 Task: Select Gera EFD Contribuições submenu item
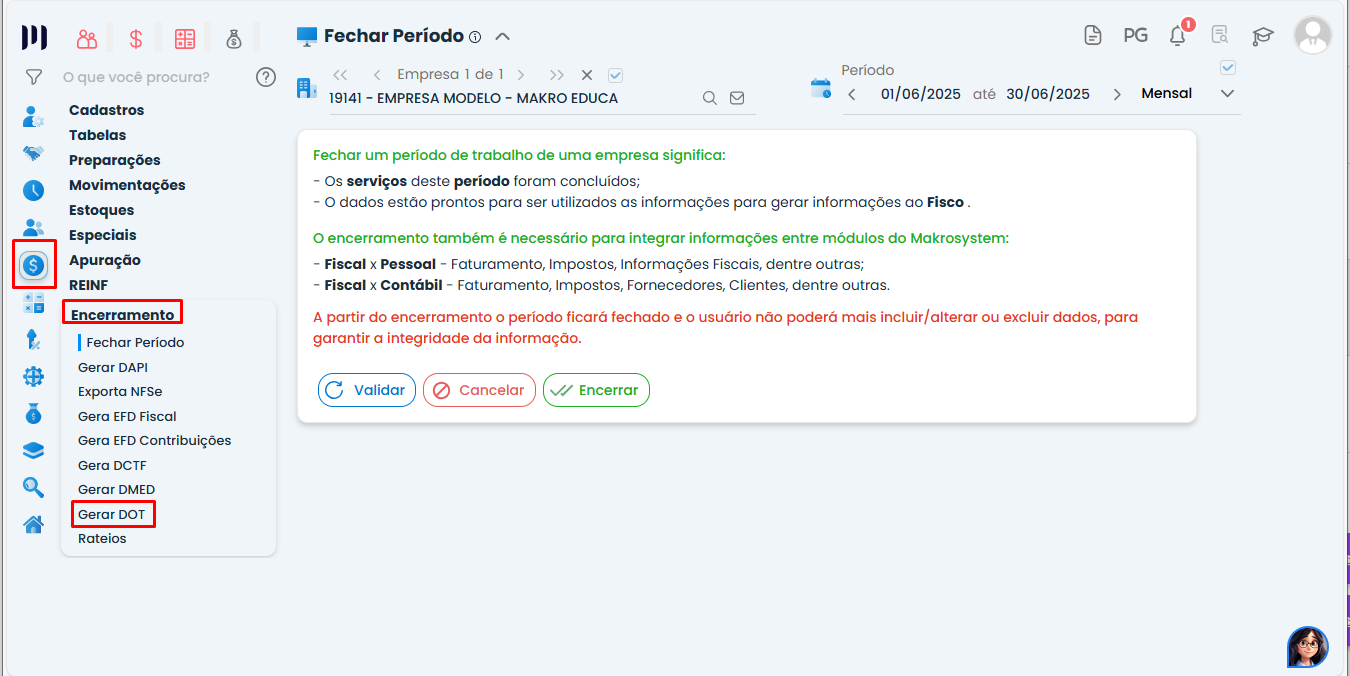pos(154,441)
